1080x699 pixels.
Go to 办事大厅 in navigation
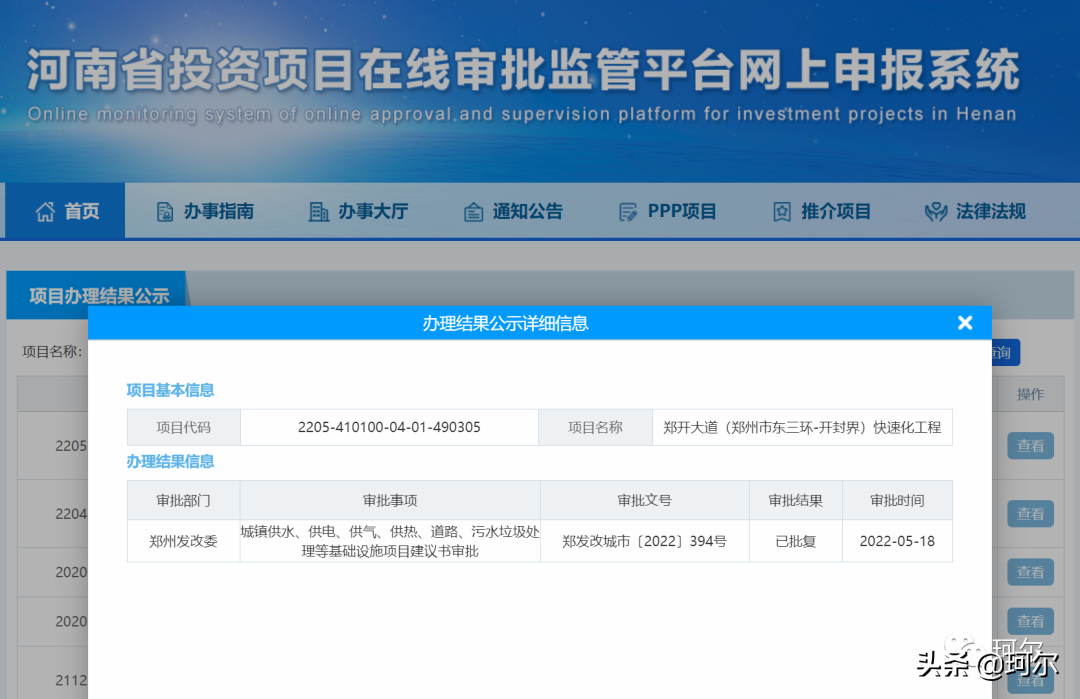click(359, 211)
